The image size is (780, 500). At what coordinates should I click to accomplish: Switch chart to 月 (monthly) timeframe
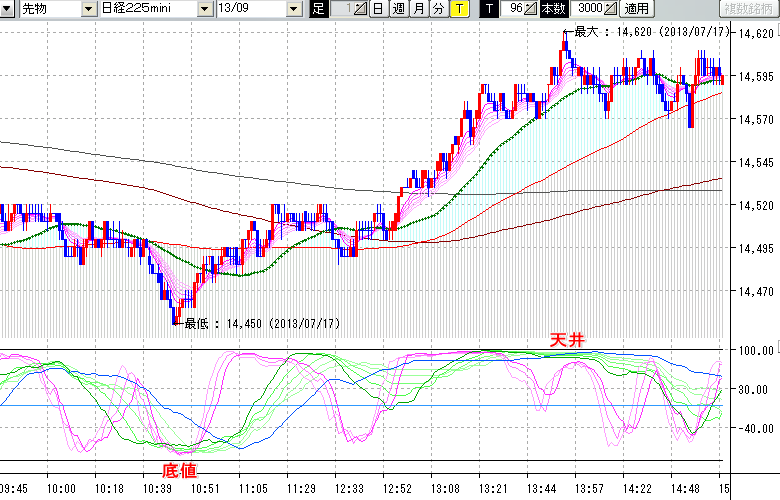pyautogui.click(x=418, y=9)
